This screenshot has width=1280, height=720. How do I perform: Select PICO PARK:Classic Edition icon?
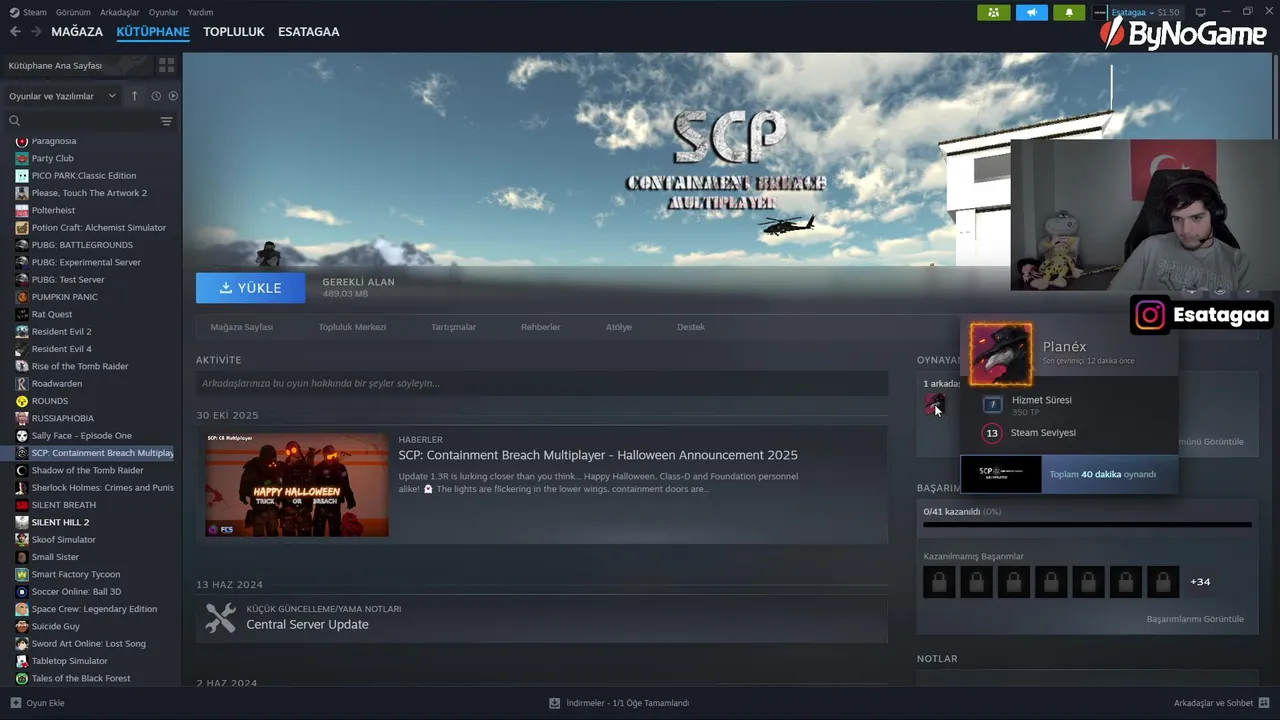point(22,176)
